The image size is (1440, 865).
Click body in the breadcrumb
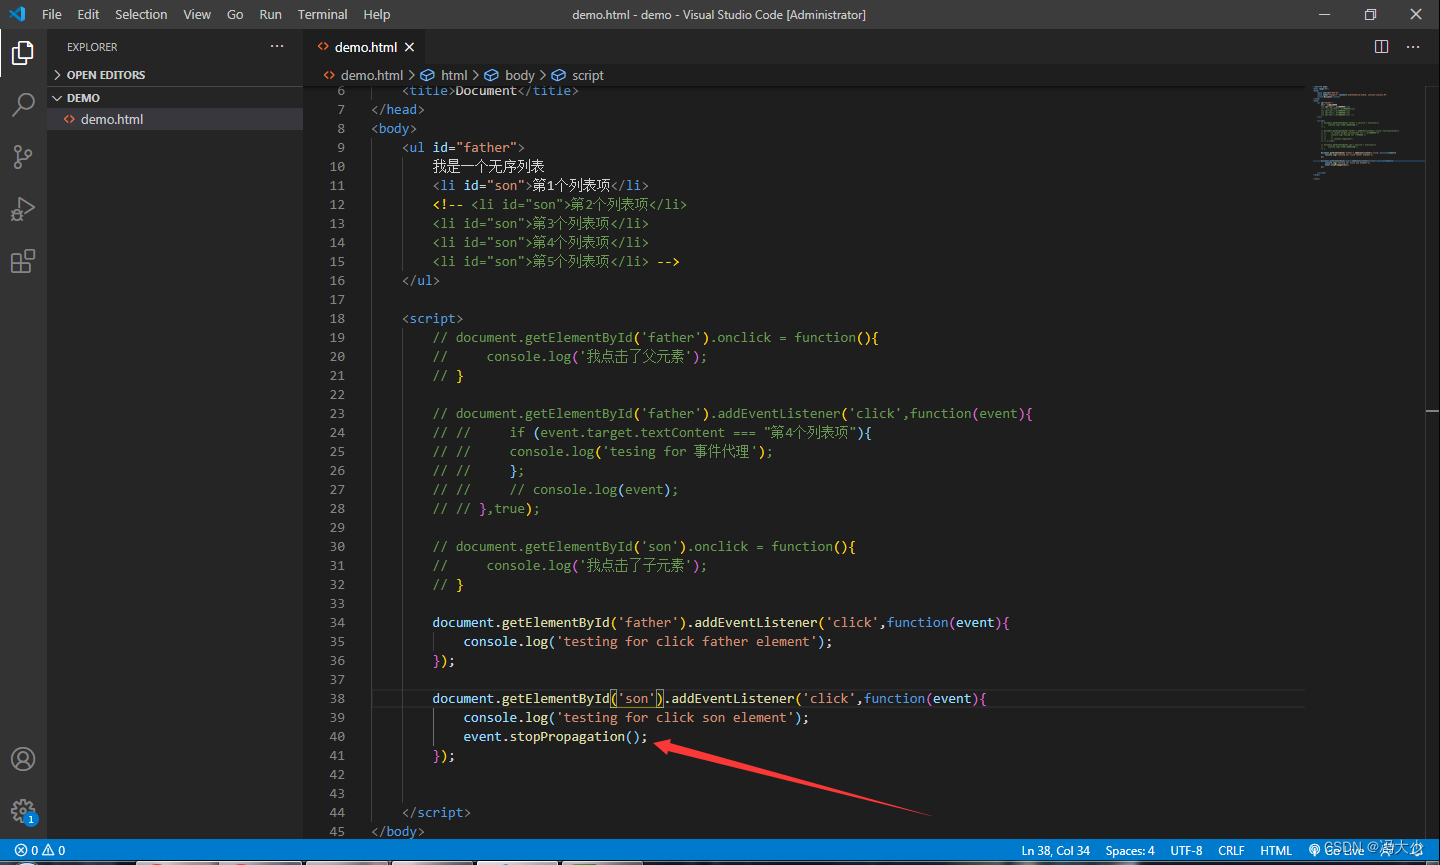click(519, 75)
